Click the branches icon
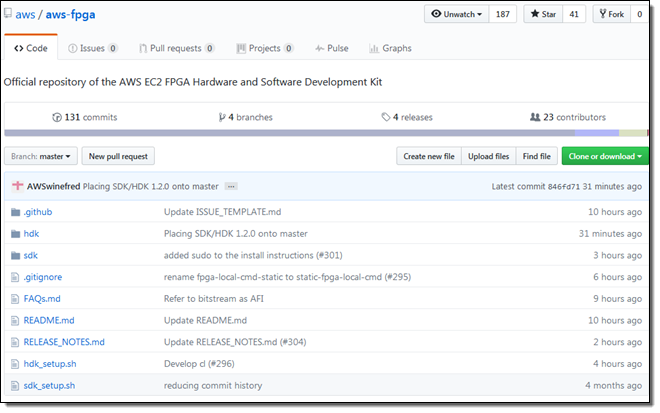 pyautogui.click(x=221, y=117)
